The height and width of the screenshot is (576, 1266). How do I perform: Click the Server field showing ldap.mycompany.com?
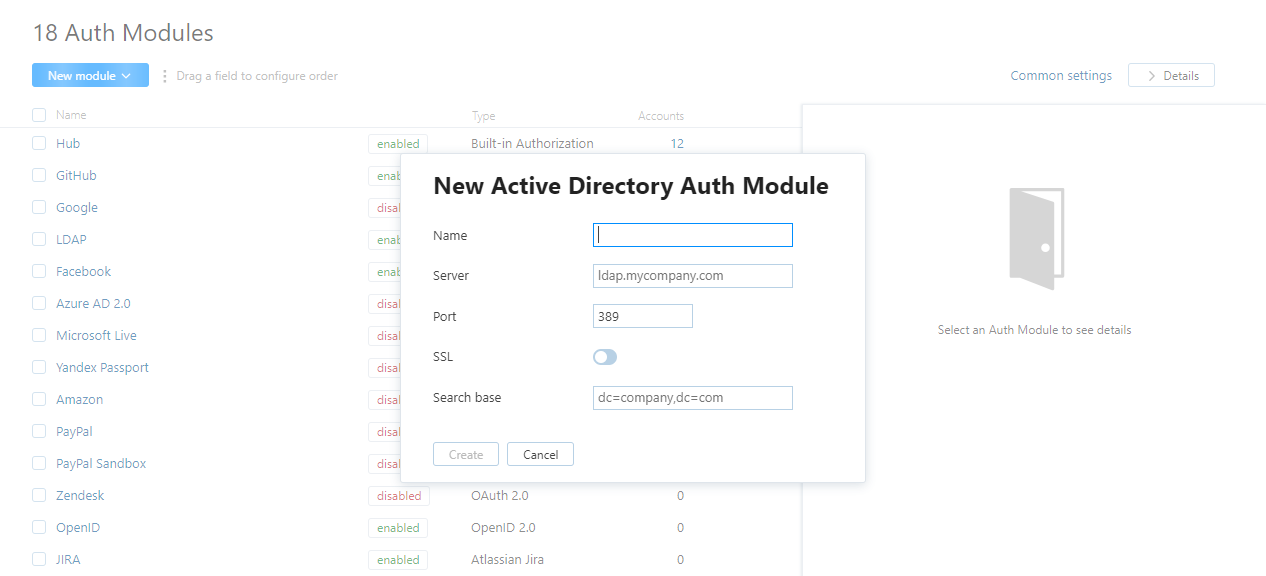click(x=692, y=275)
